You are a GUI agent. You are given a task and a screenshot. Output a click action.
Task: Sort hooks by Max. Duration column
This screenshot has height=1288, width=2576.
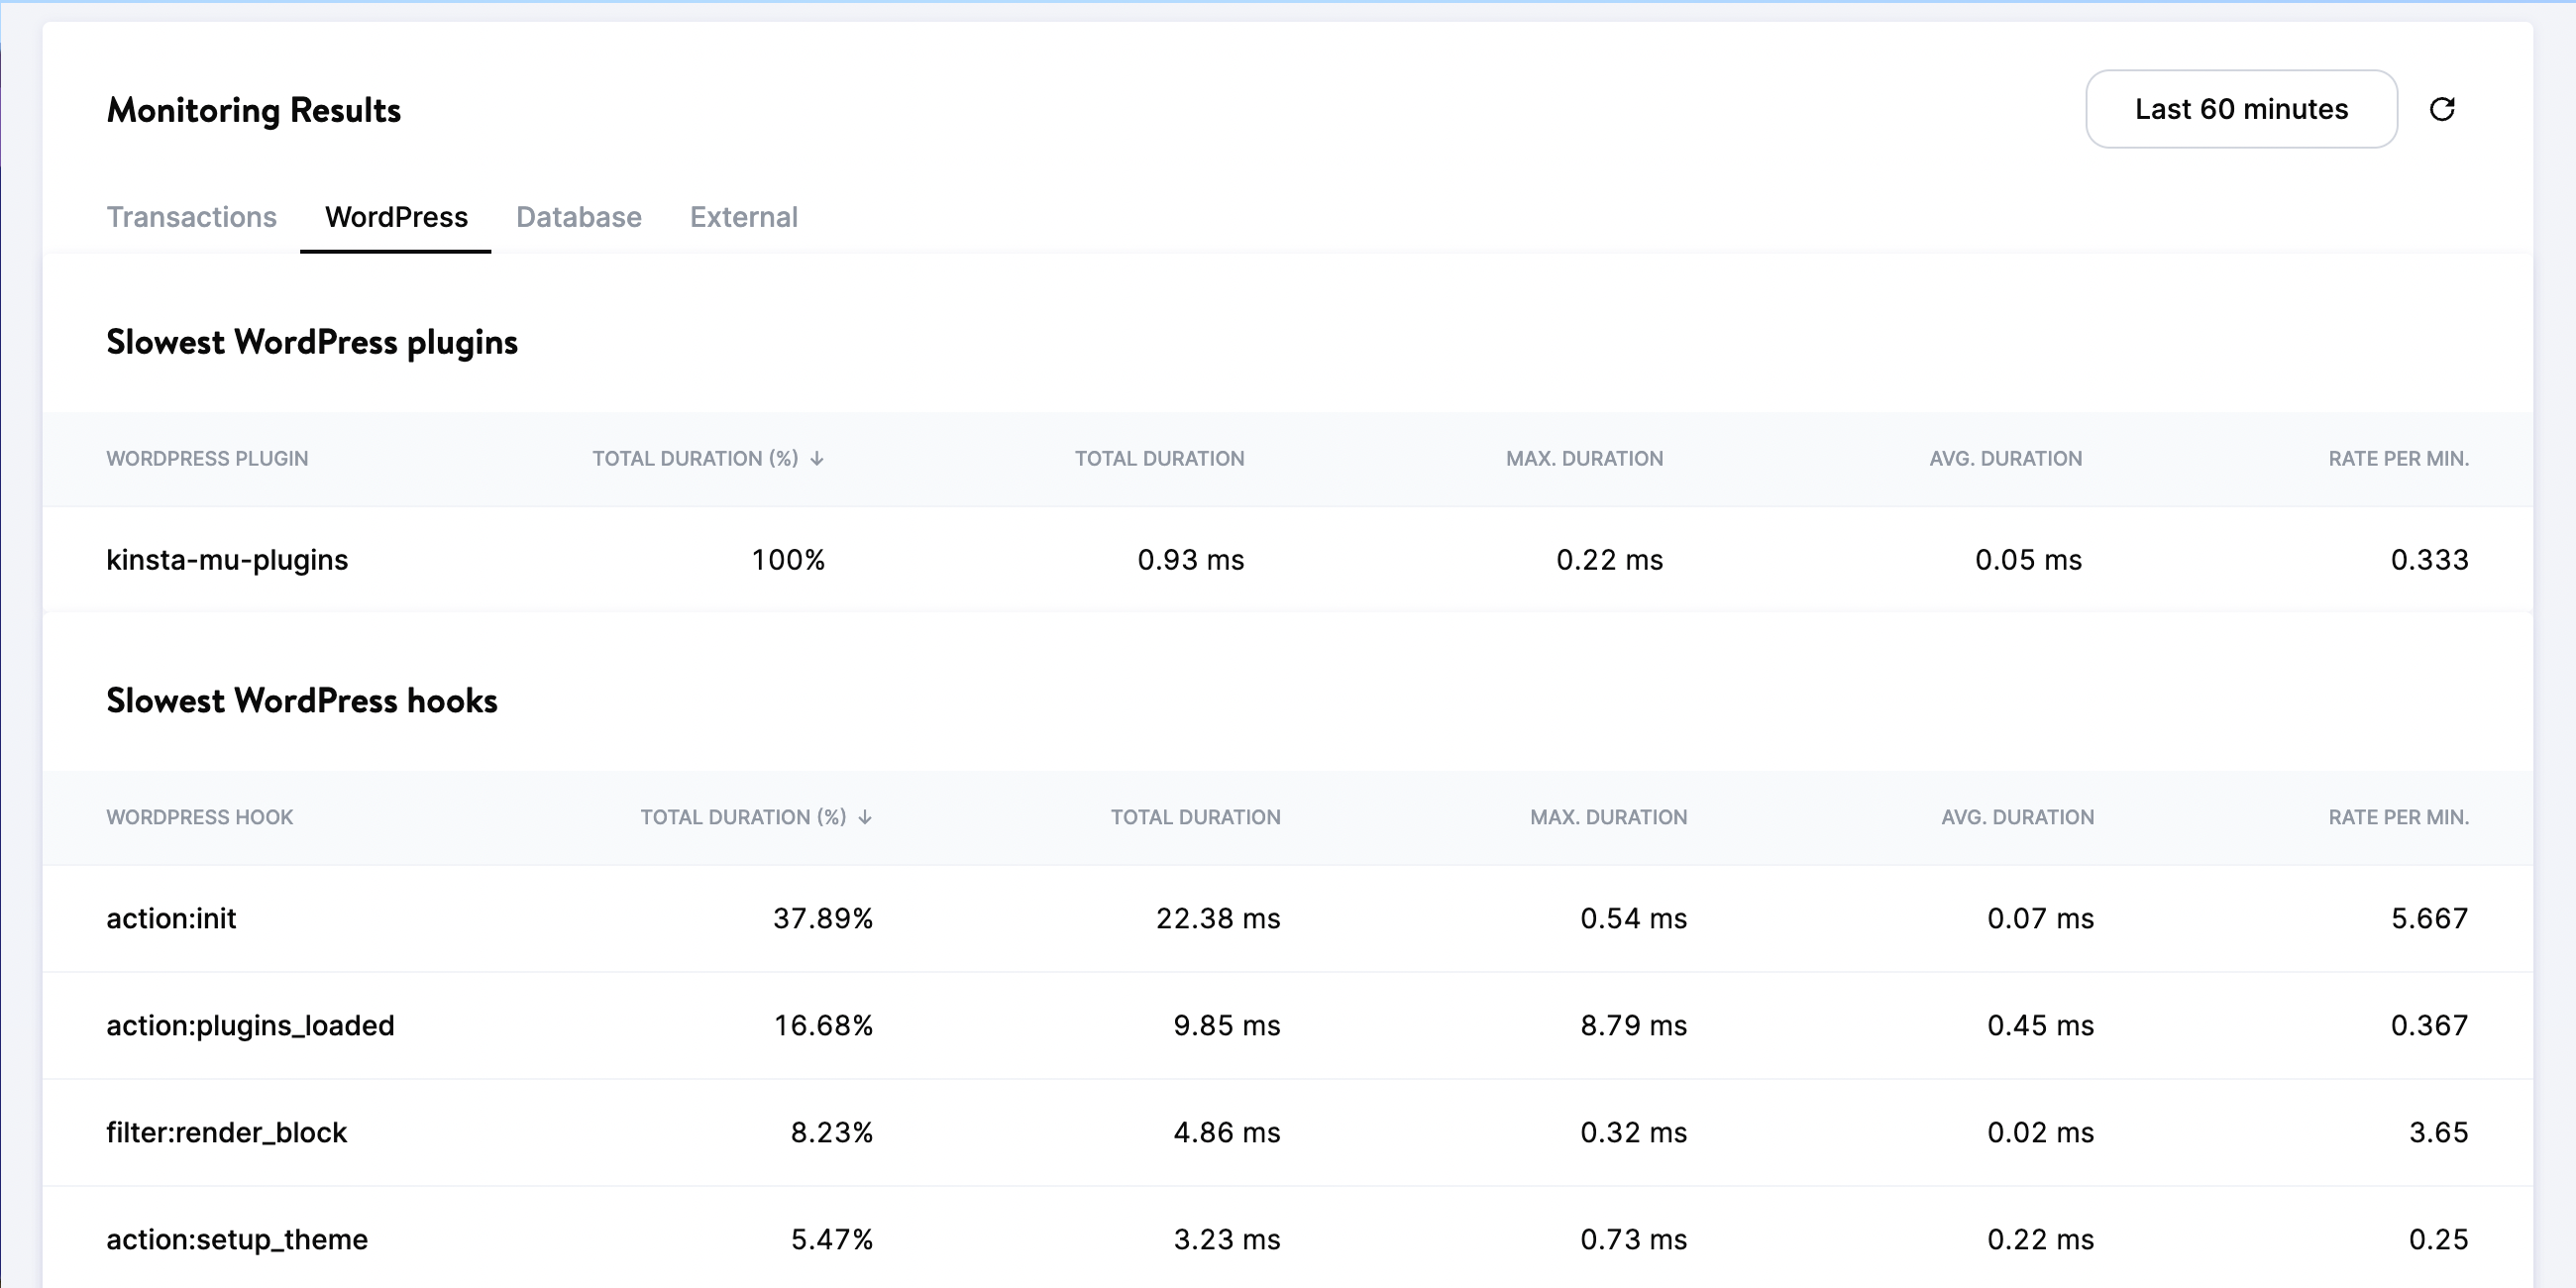(1608, 817)
